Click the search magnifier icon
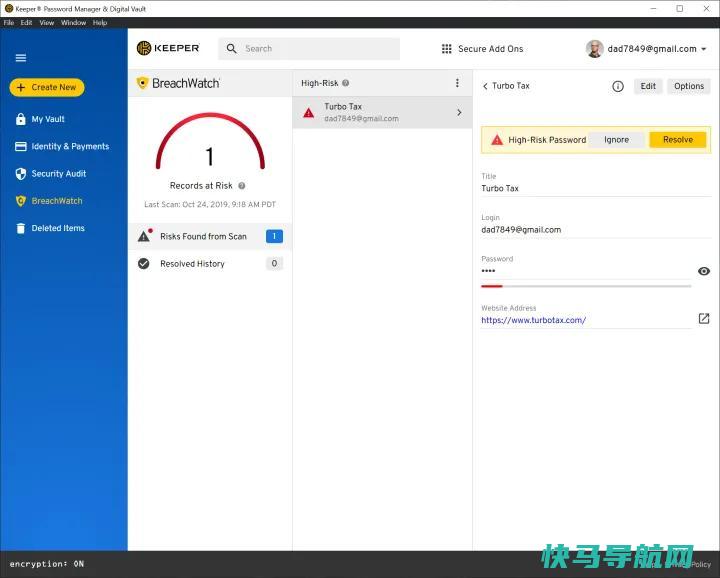Image resolution: width=720 pixels, height=578 pixels. pos(232,49)
